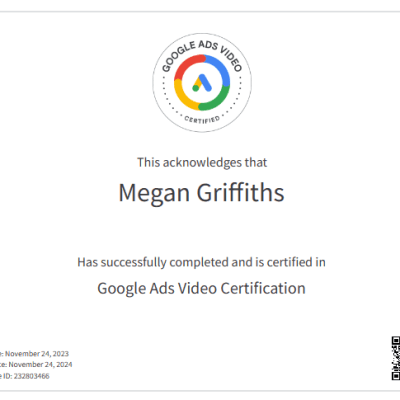Click 'Has successfully completed and is certified in'
This screenshot has width=400, height=400.
pyautogui.click(x=201, y=262)
